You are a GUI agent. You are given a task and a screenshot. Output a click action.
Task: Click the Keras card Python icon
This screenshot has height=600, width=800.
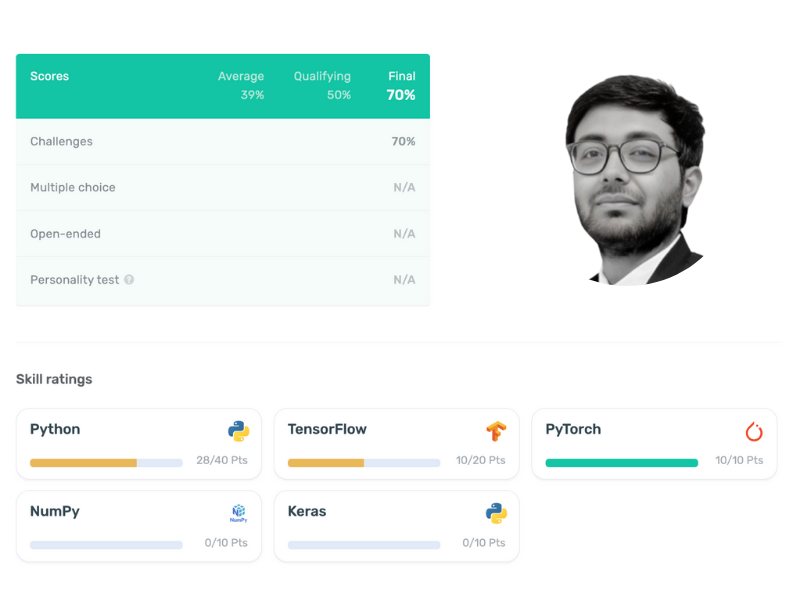496,513
